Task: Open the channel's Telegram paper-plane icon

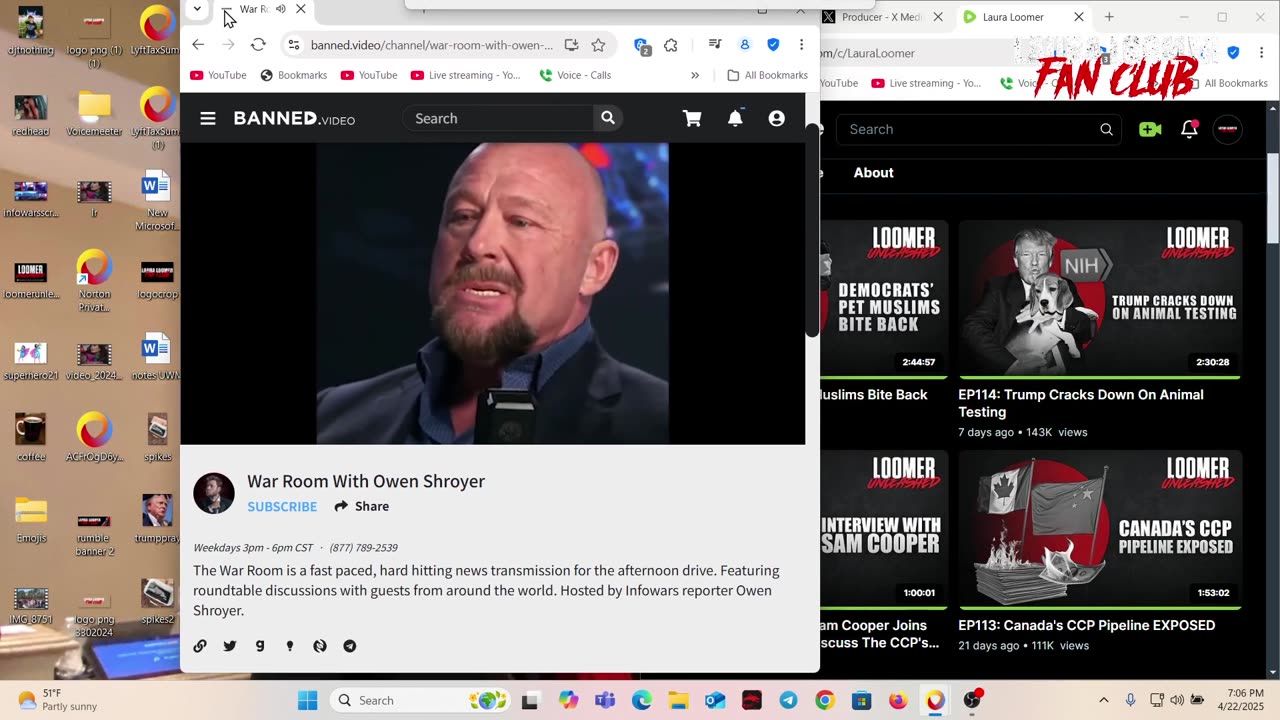Action: tap(350, 646)
